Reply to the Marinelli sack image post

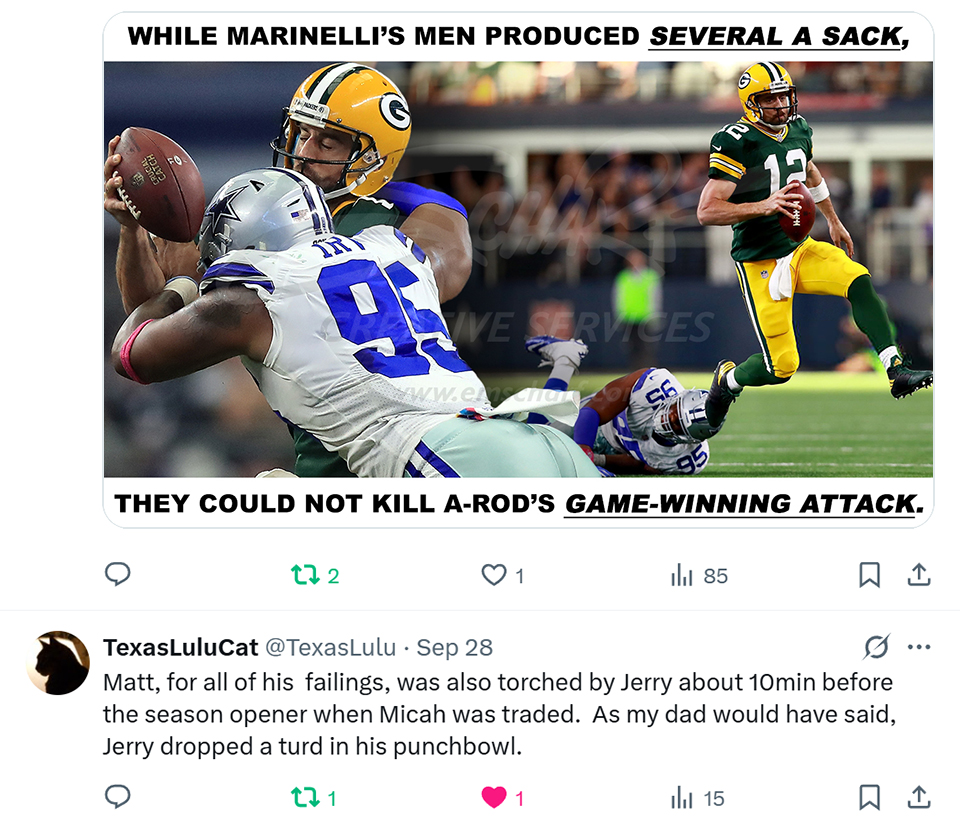point(118,574)
